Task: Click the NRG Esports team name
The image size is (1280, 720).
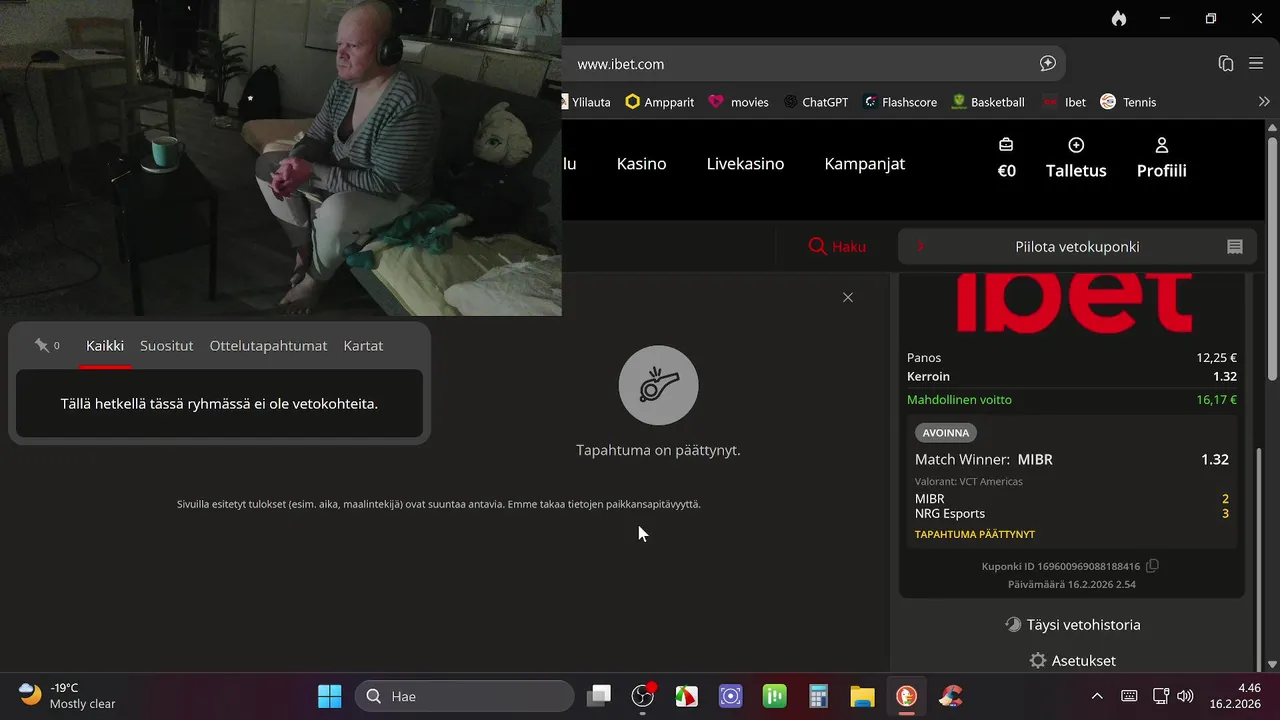Action: [950, 514]
